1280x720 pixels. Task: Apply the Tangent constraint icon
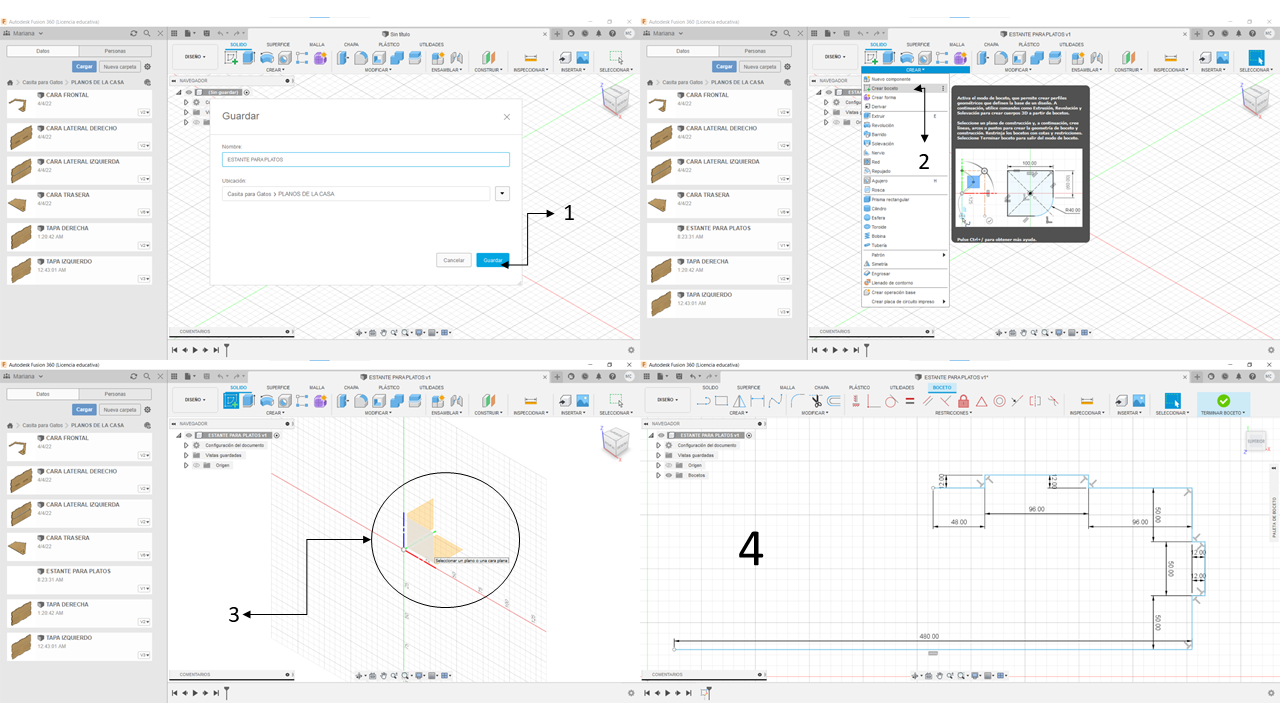(891, 401)
